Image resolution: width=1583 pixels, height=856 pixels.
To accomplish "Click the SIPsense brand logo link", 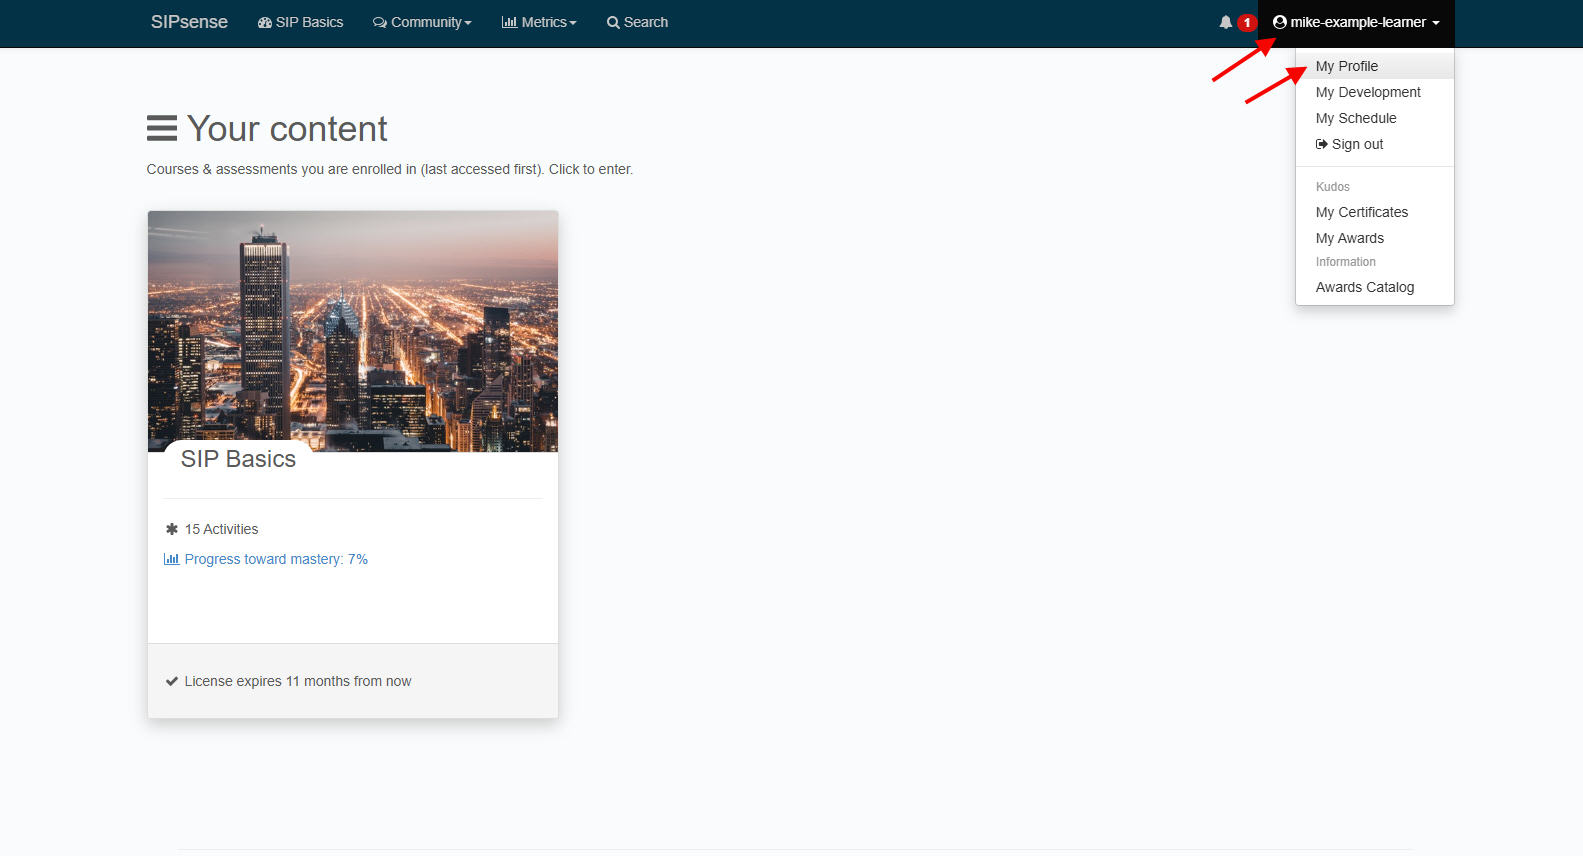I will (189, 22).
